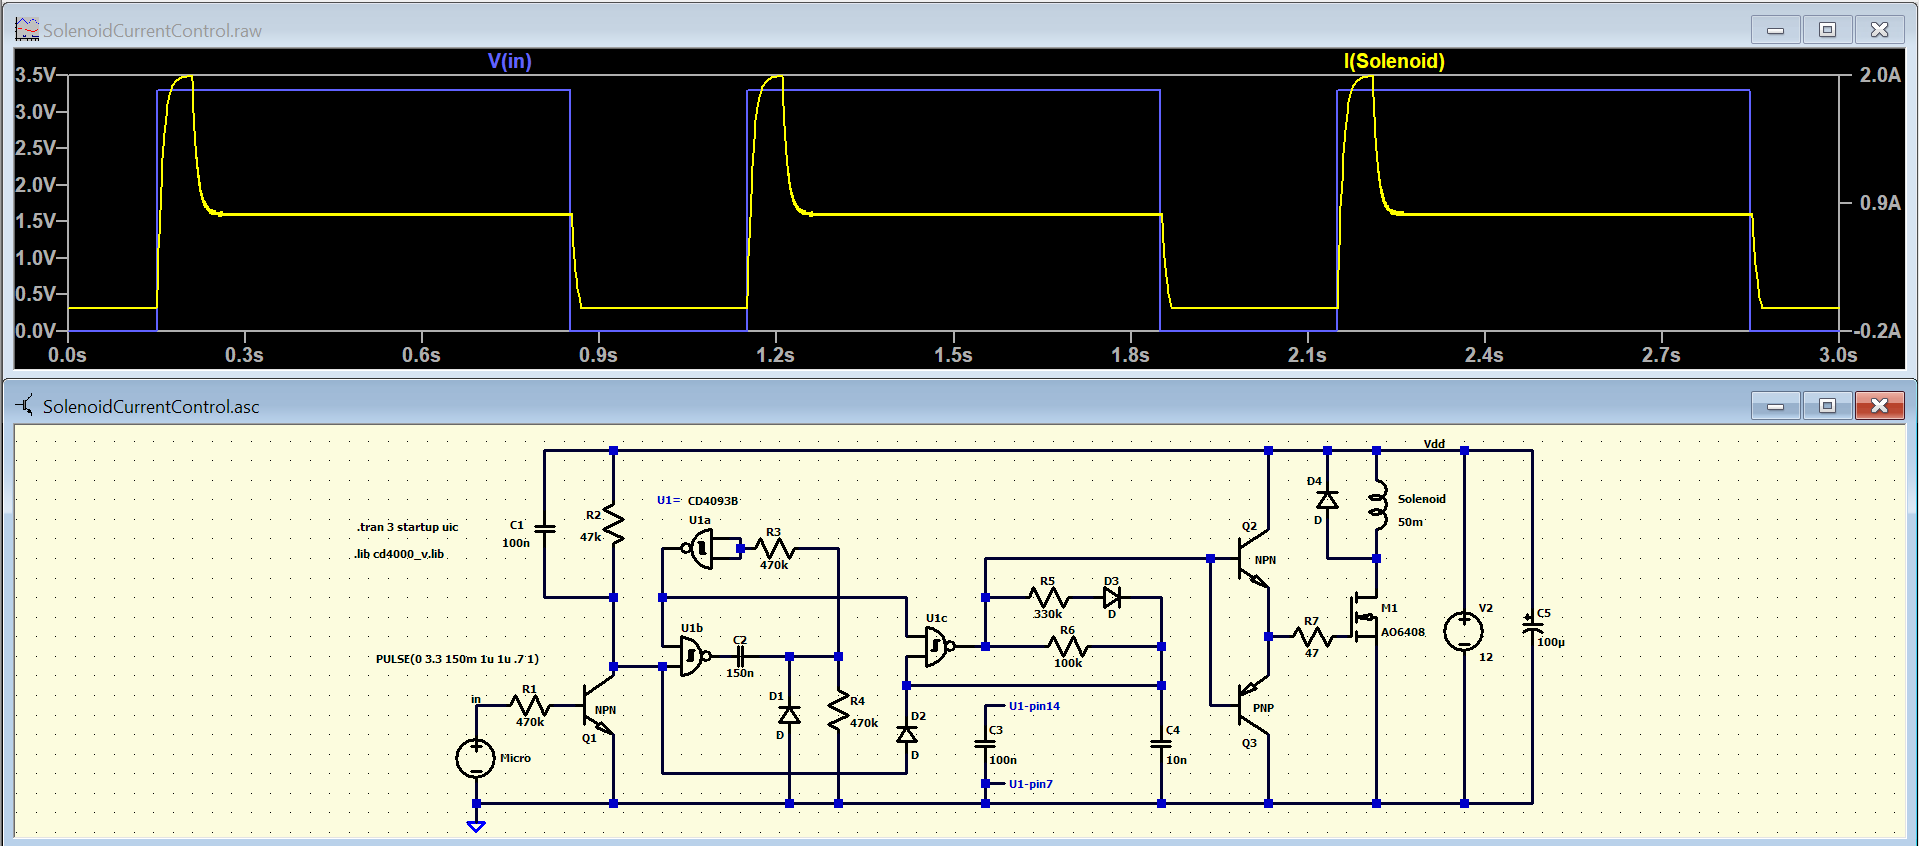The image size is (1919, 846).
Task: Click the SolenoidCurrentControl.raw window title
Action: coord(152,31)
